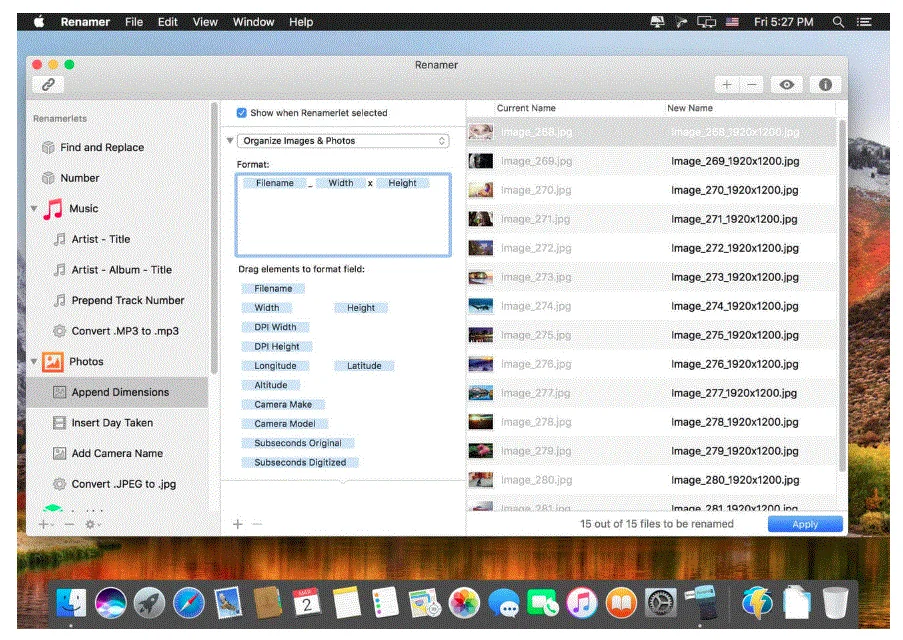The width and height of the screenshot is (903, 640).
Task: Open Safari from the Dock
Action: pyautogui.click(x=188, y=603)
